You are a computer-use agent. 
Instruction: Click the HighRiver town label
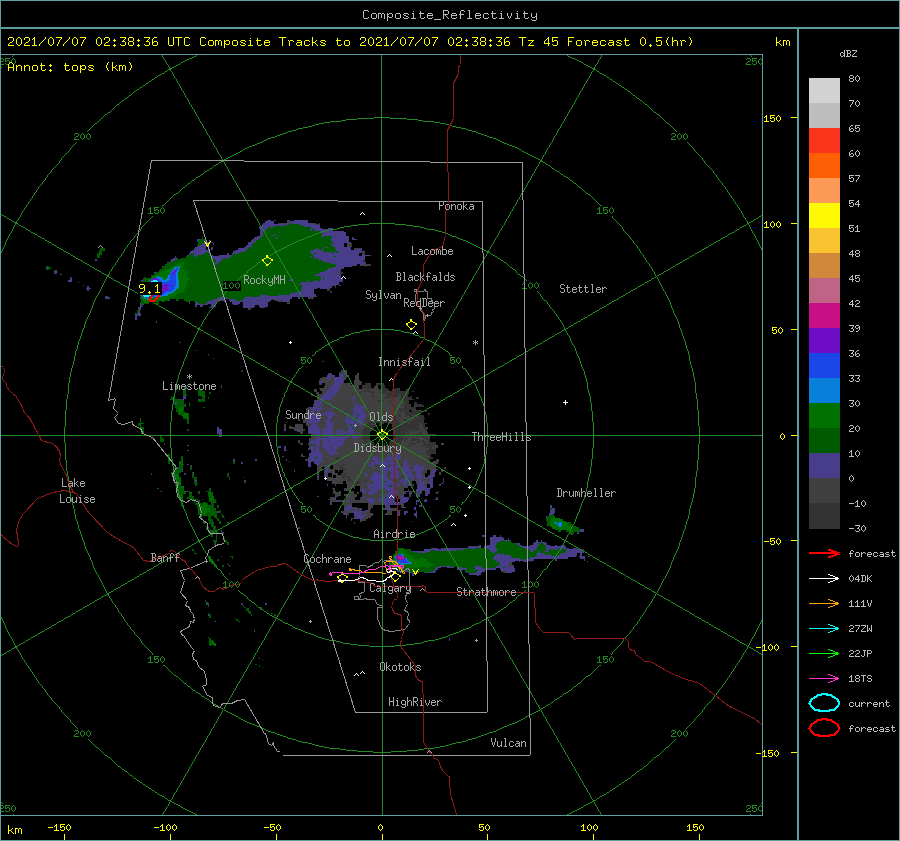tap(415, 702)
